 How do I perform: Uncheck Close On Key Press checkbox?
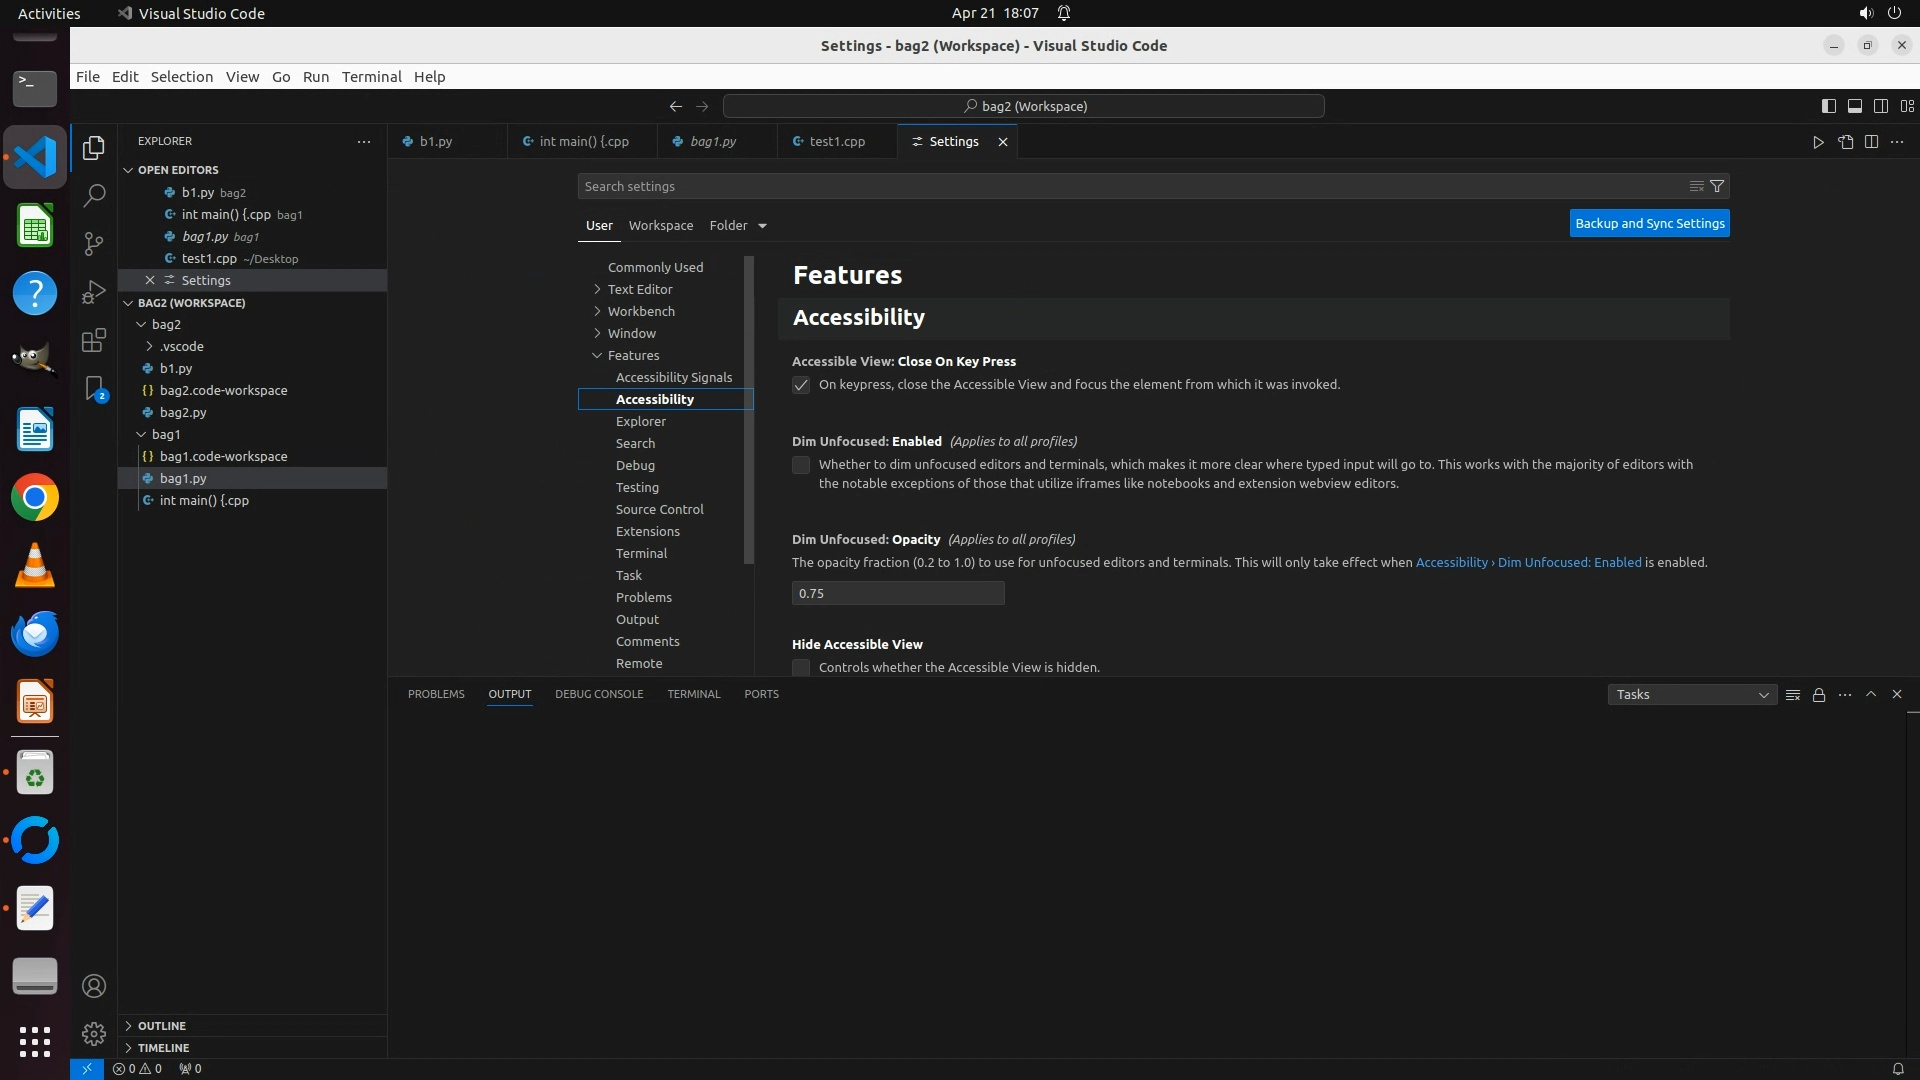[801, 385]
